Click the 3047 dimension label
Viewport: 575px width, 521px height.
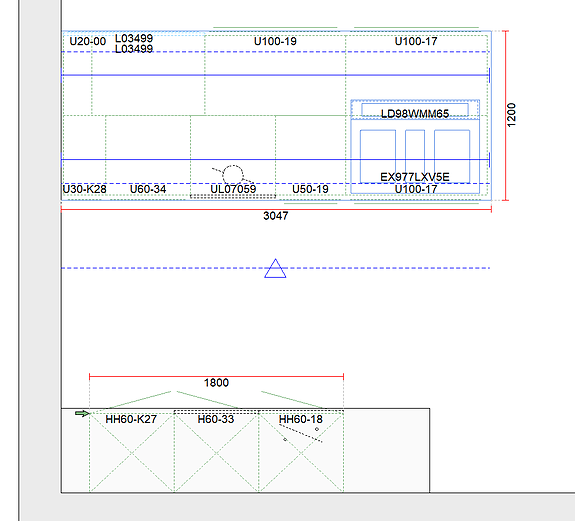(276, 216)
